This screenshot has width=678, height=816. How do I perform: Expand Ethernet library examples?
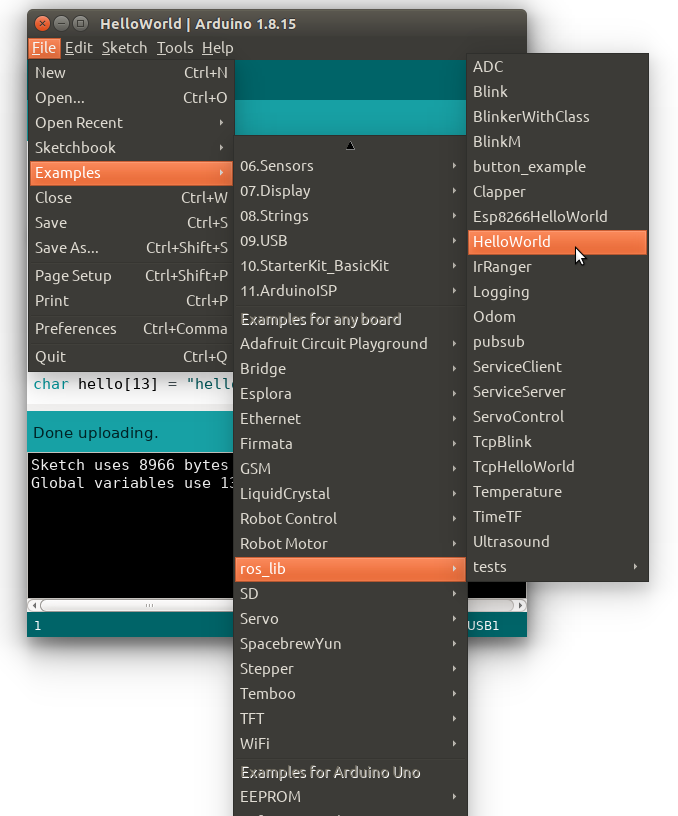coord(350,419)
